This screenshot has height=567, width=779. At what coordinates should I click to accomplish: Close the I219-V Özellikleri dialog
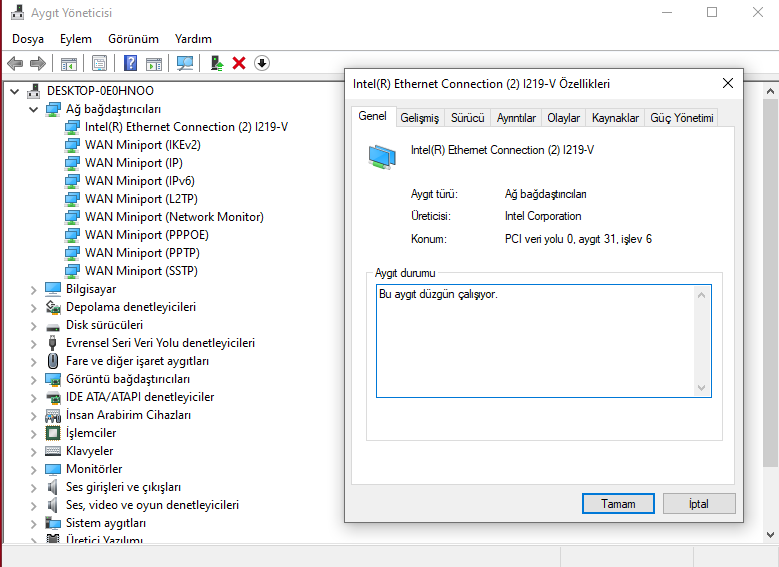(x=728, y=83)
